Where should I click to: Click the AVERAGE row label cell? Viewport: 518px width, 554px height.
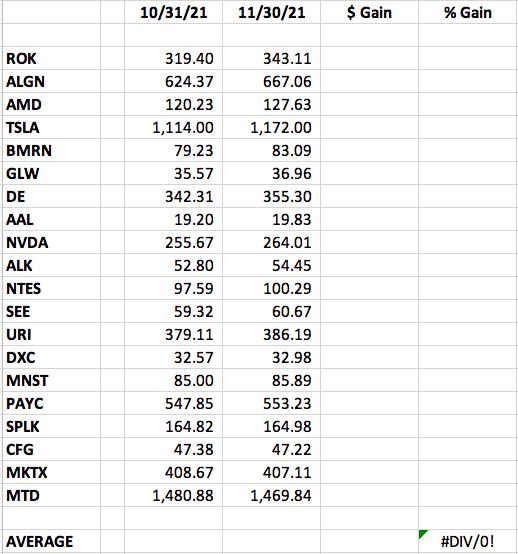(x=52, y=541)
